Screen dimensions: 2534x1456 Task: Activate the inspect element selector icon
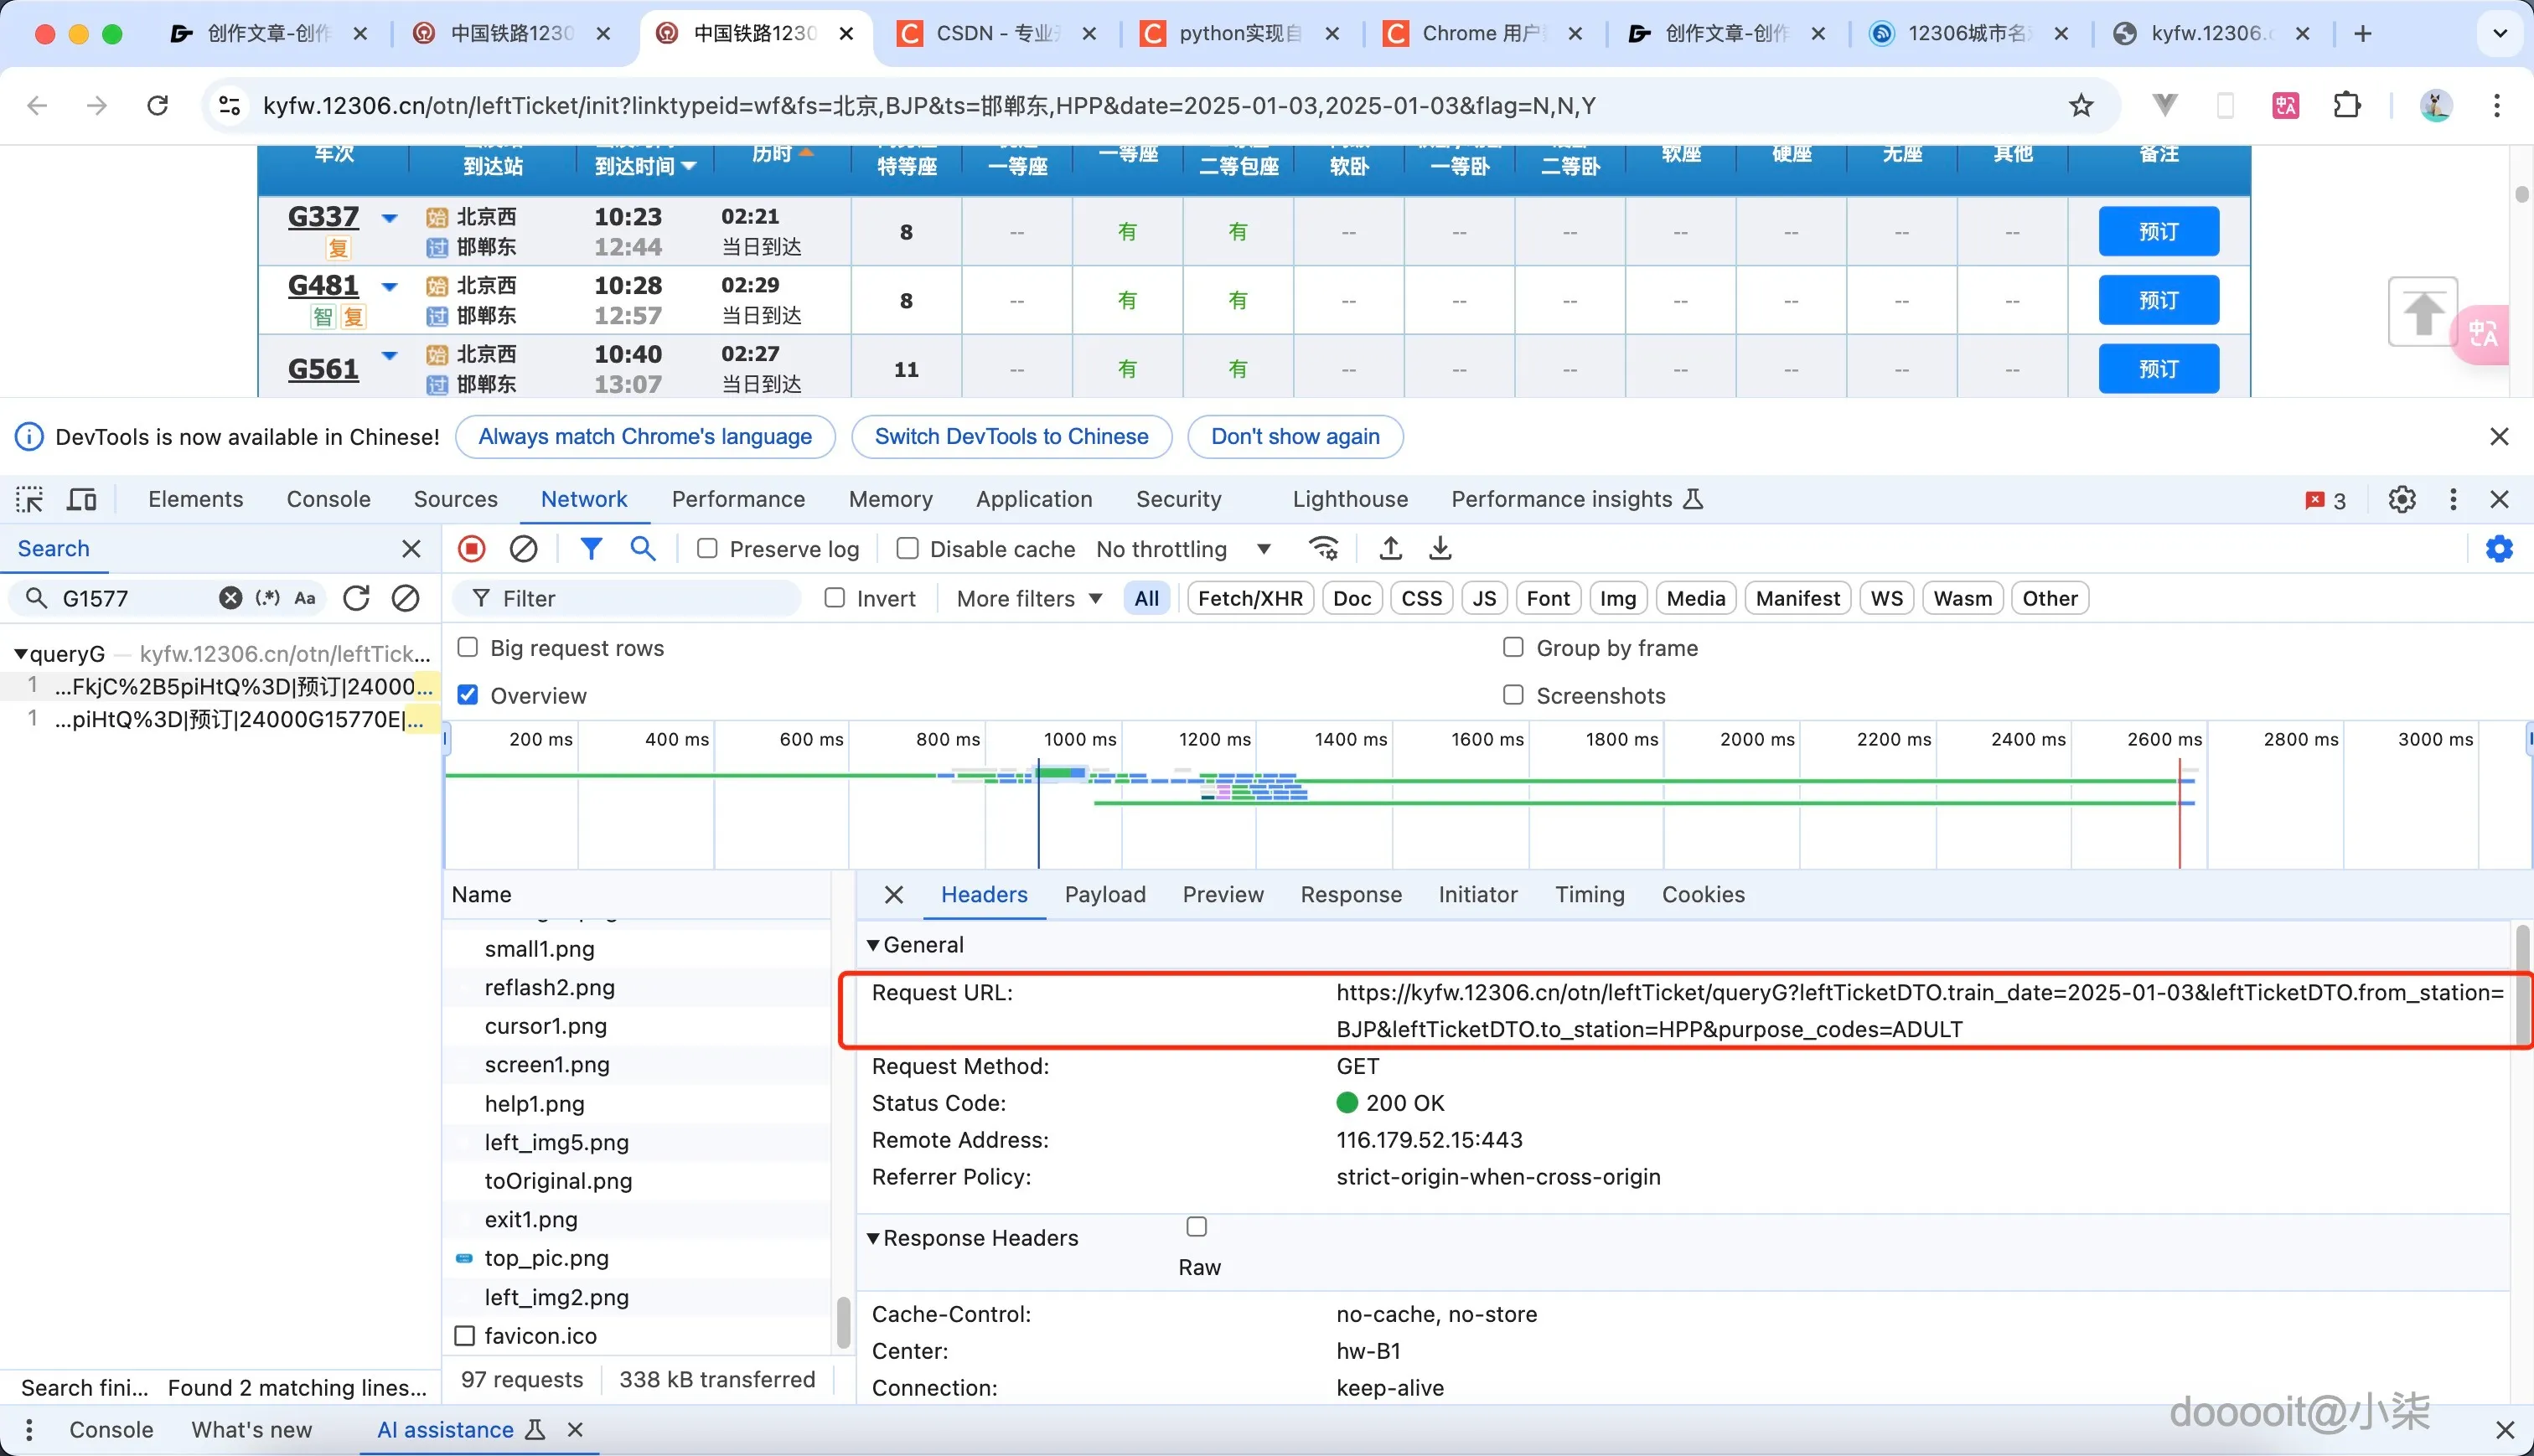[29, 499]
